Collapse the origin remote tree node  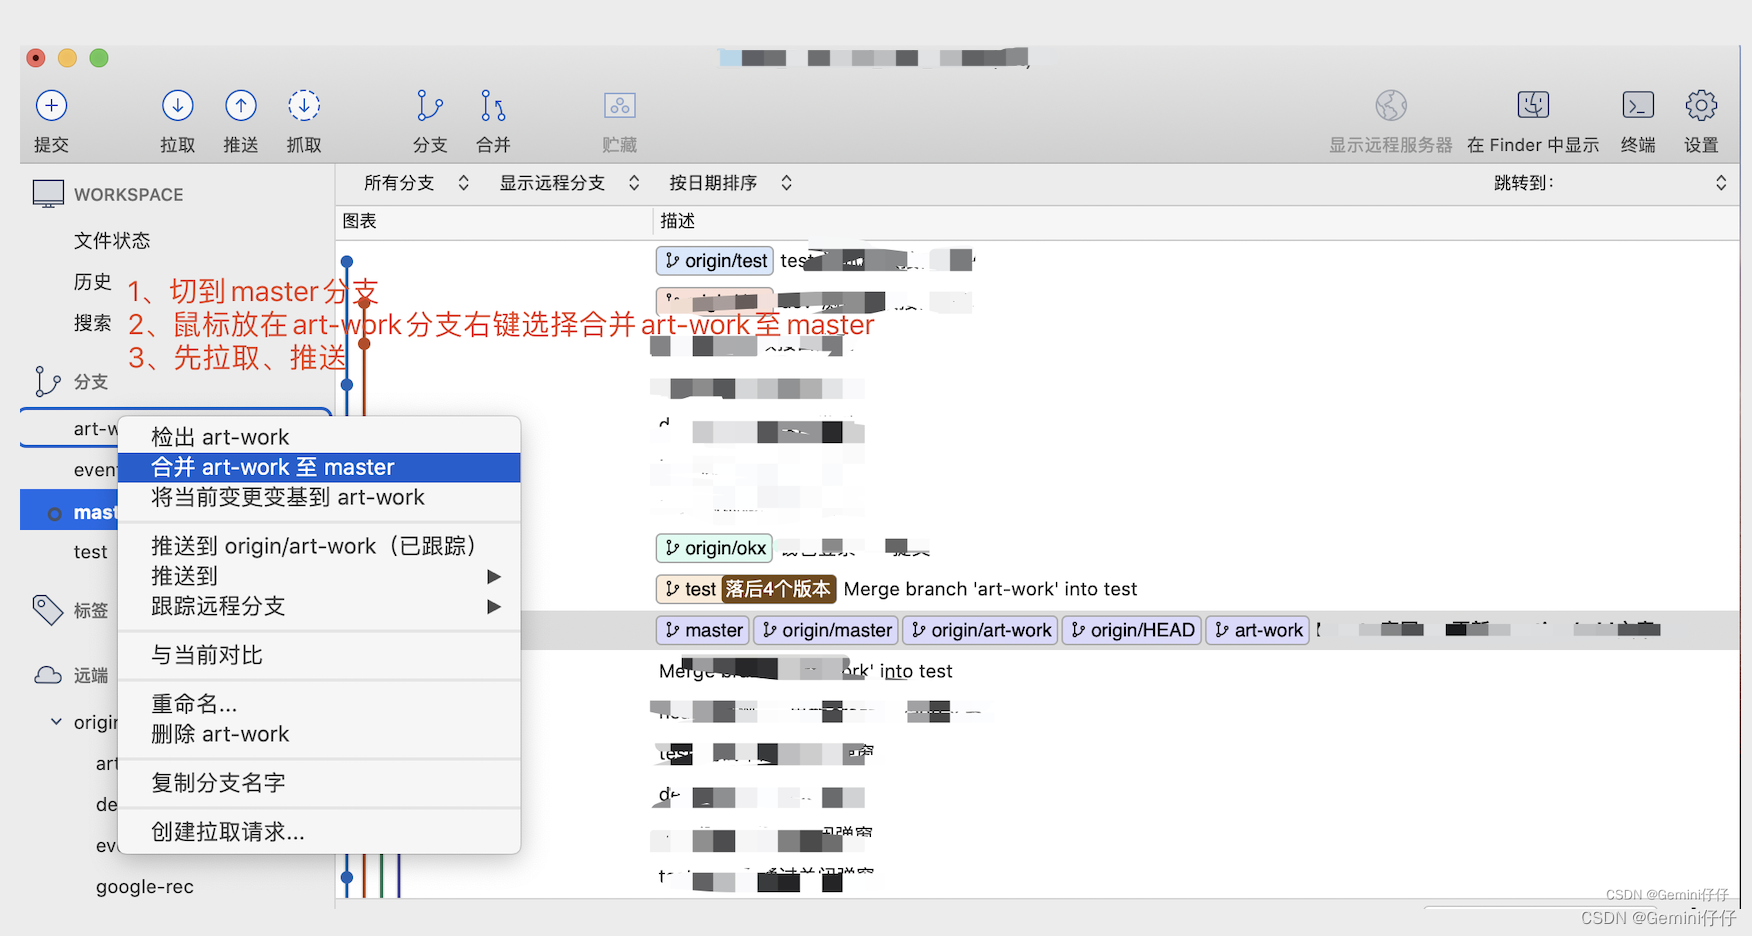(56, 721)
